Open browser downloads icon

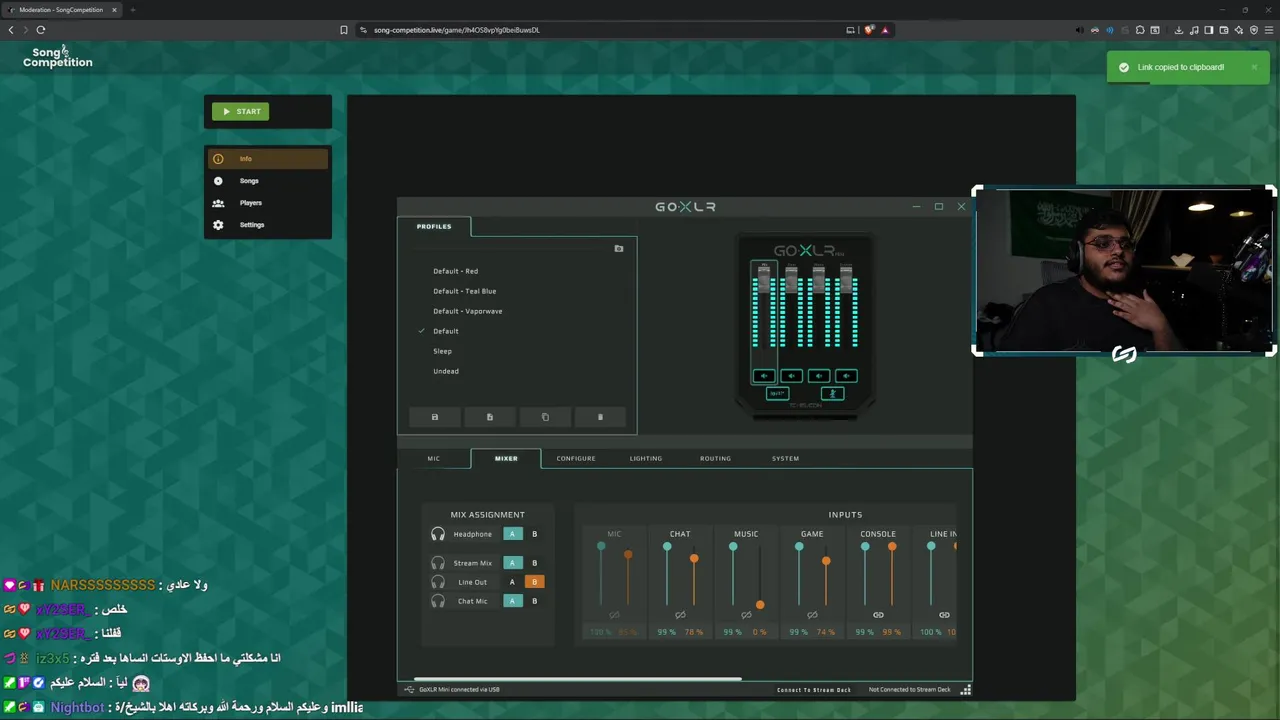1179,30
